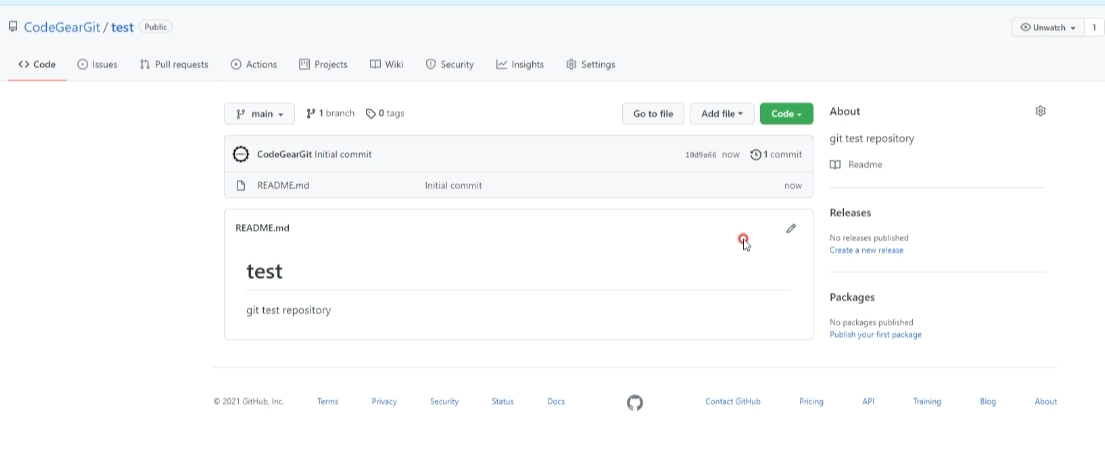Click the Packages heading
Image resolution: width=1105 pixels, height=468 pixels.
[x=852, y=297]
